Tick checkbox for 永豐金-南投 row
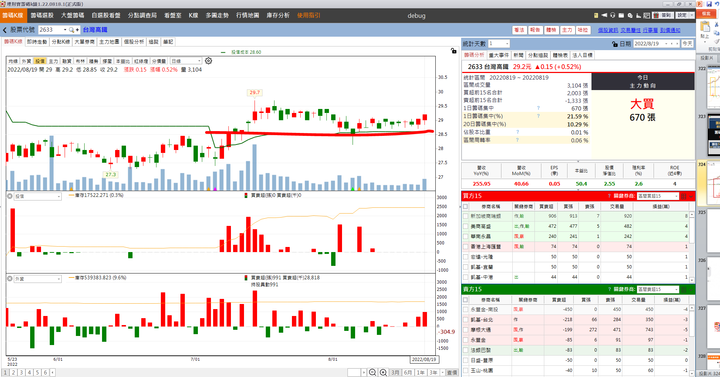 pyautogui.click(x=466, y=309)
